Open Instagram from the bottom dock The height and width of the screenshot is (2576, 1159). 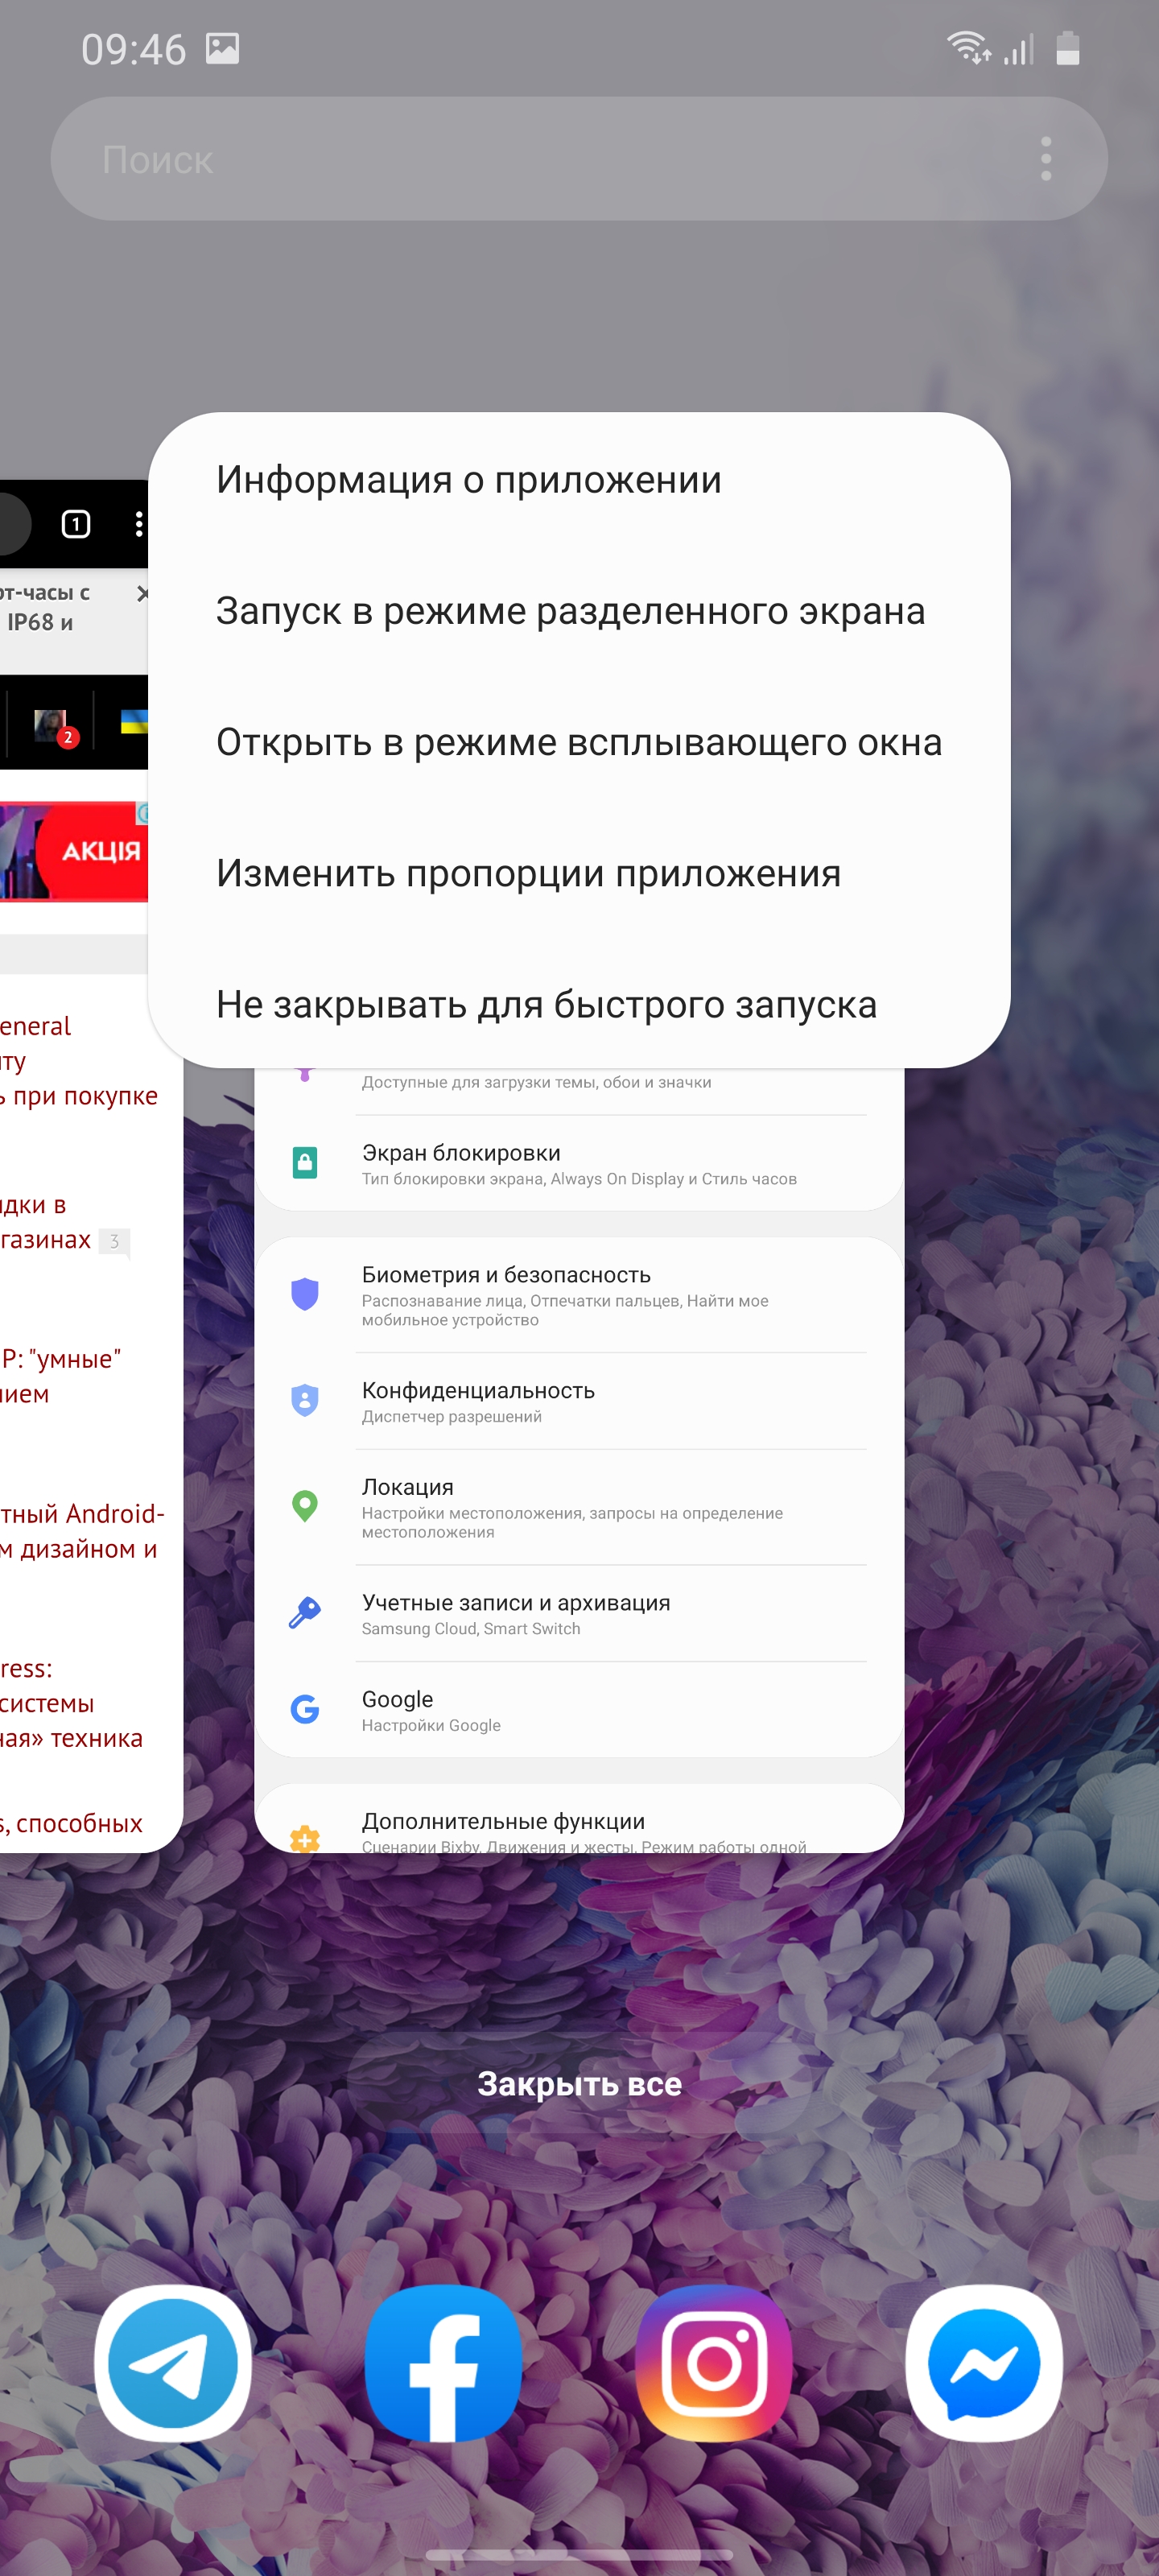pos(714,2363)
